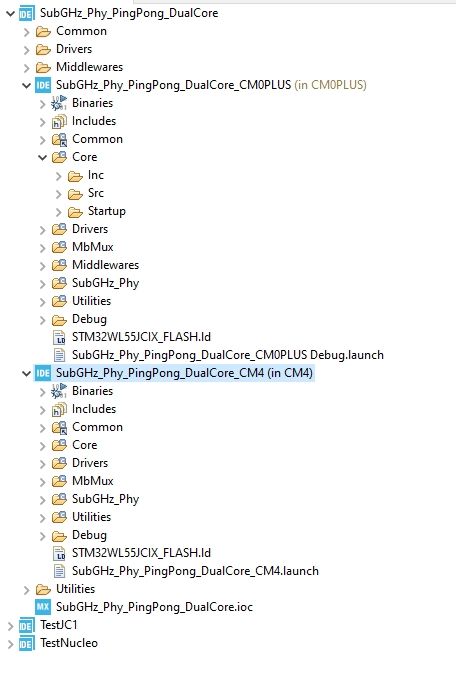The height and width of the screenshot is (692, 456).
Task: Select the Drivers folder in CM4
Action: tap(90, 463)
